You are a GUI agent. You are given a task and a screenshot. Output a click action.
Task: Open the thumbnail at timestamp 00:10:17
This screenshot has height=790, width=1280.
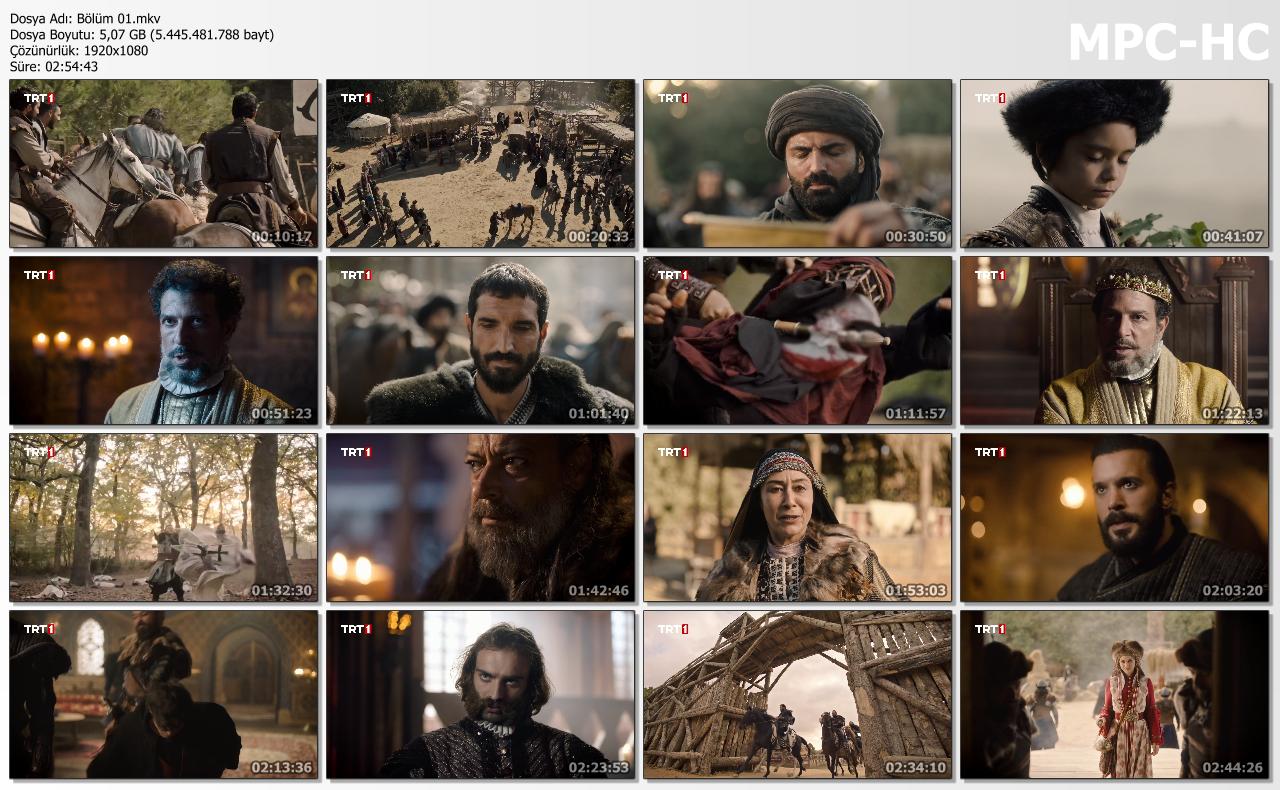coord(164,164)
